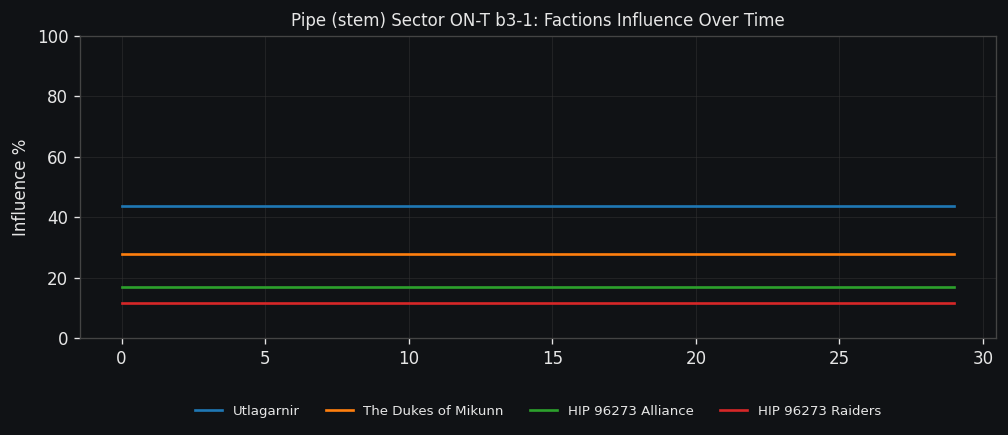Click the x-axis tick label 15
The image size is (1008, 435).
tap(552, 358)
